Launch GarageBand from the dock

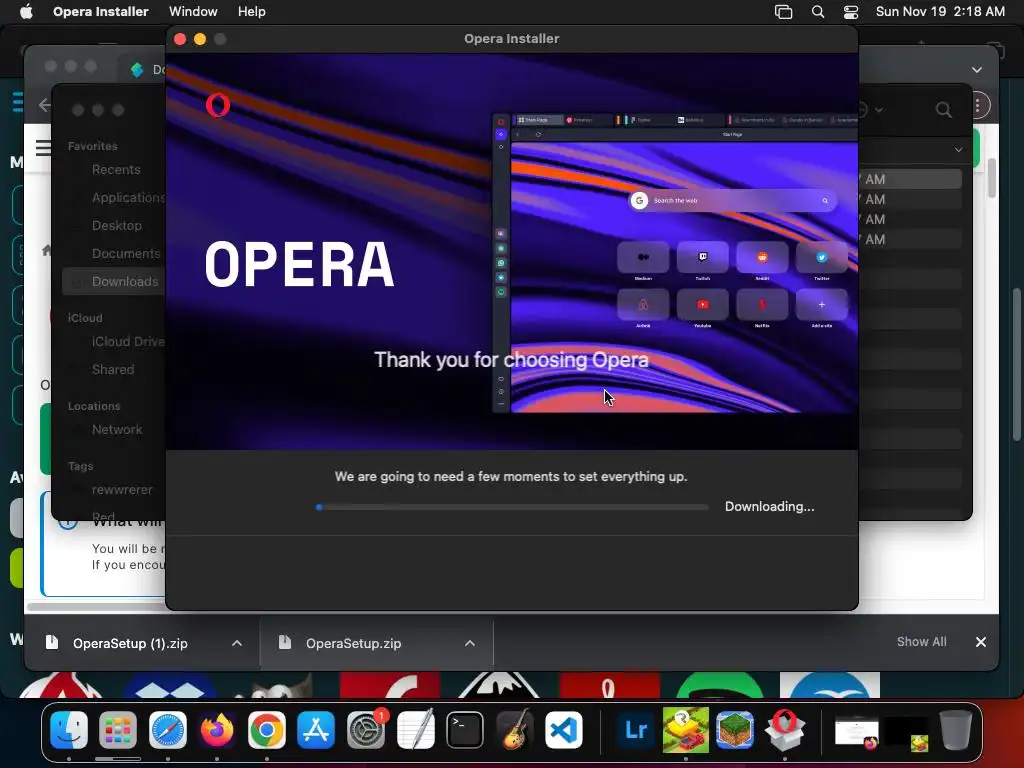click(x=514, y=729)
